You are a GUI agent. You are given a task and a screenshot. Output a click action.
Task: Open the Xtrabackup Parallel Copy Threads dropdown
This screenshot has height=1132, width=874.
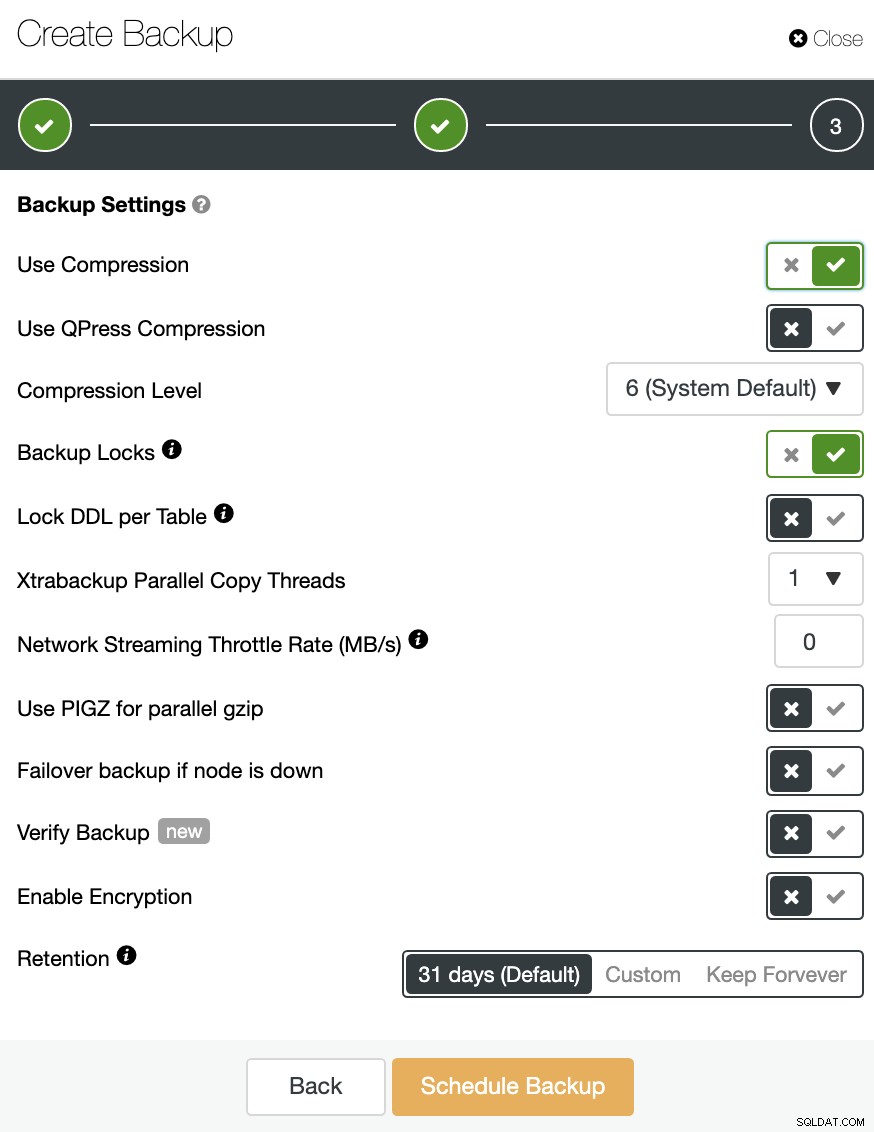(816, 579)
